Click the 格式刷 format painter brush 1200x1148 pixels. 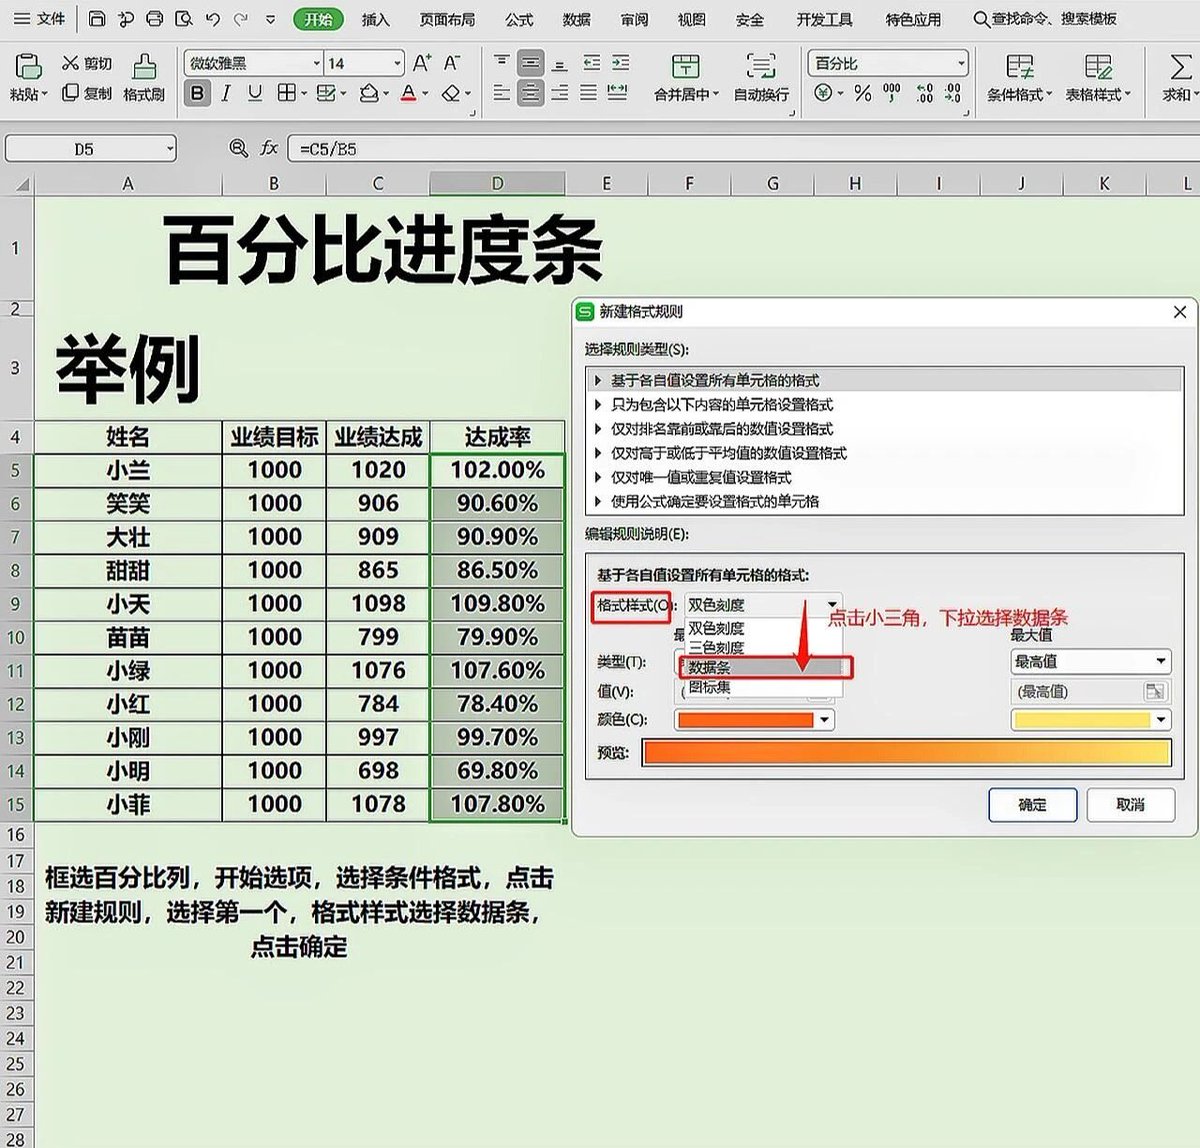click(144, 67)
